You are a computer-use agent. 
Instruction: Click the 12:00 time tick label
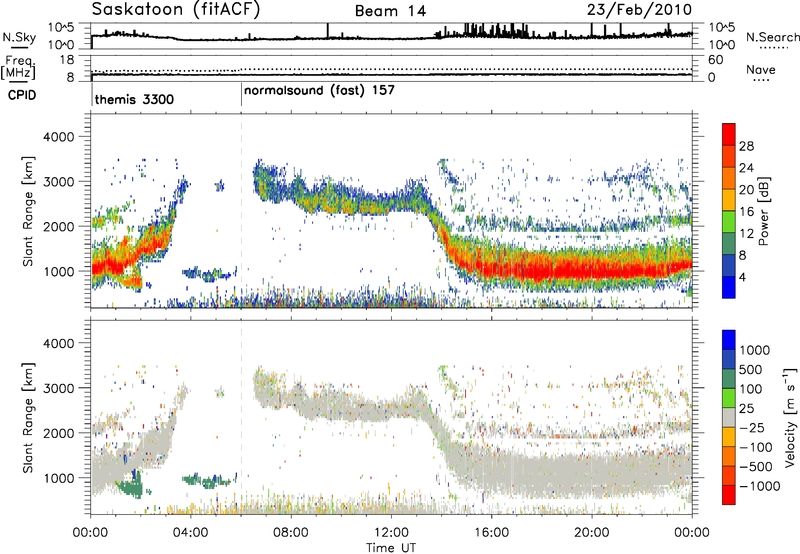coord(391,533)
